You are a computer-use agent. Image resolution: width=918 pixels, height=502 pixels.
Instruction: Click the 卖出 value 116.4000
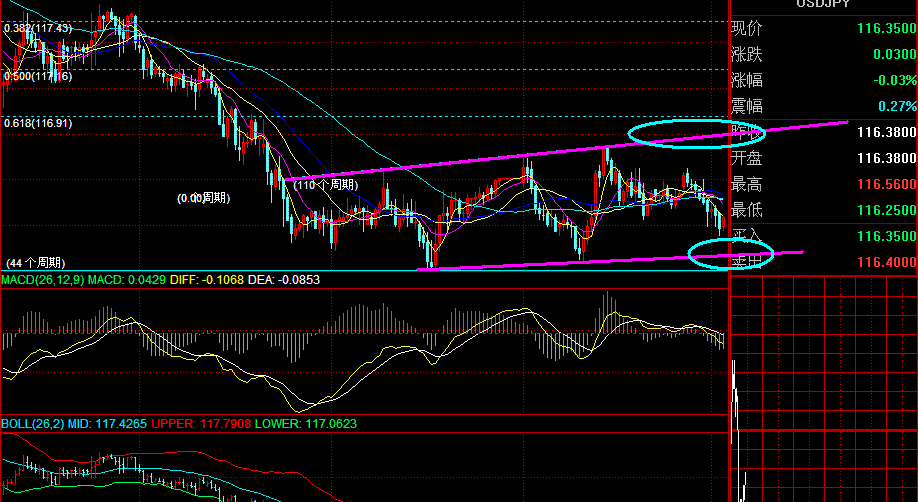click(886, 262)
